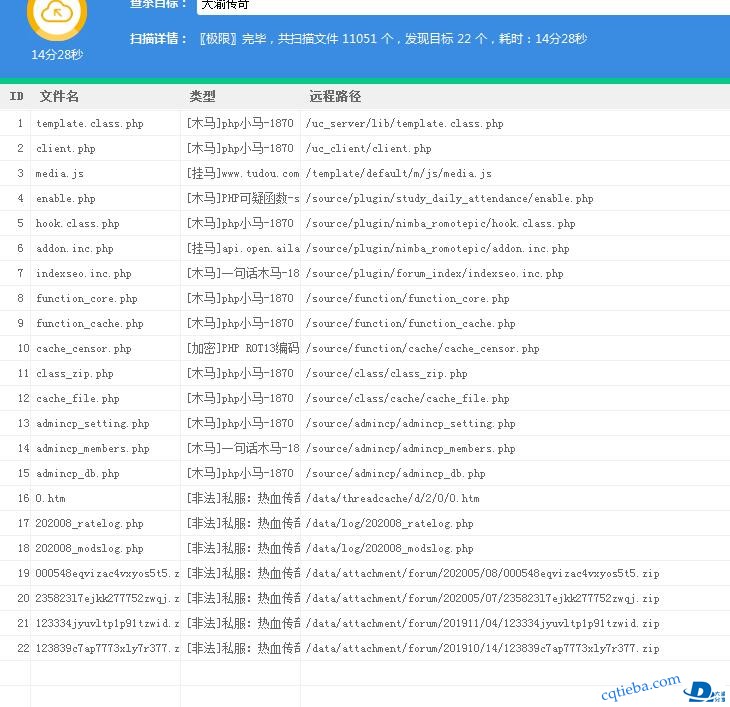Click 扫描详情 summary text in header
This screenshot has height=707, width=730.
(x=358, y=39)
